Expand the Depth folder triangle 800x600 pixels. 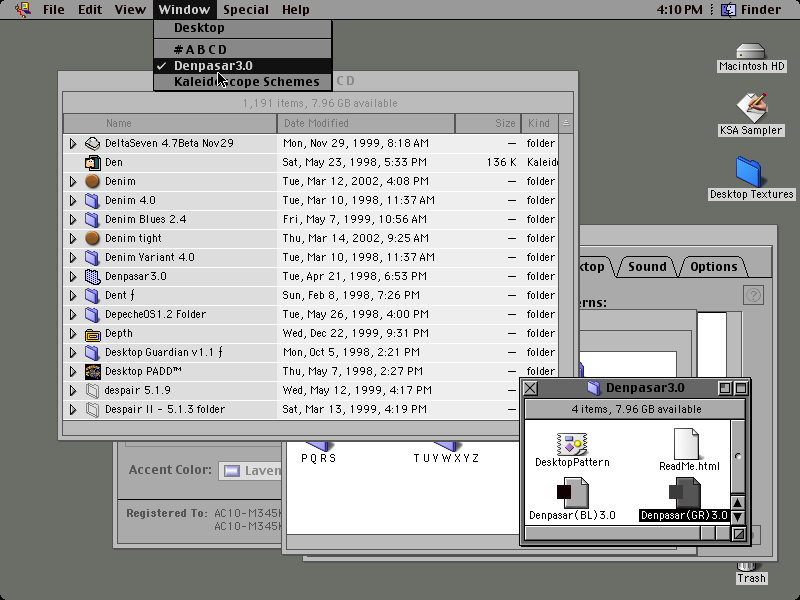[x=73, y=334]
